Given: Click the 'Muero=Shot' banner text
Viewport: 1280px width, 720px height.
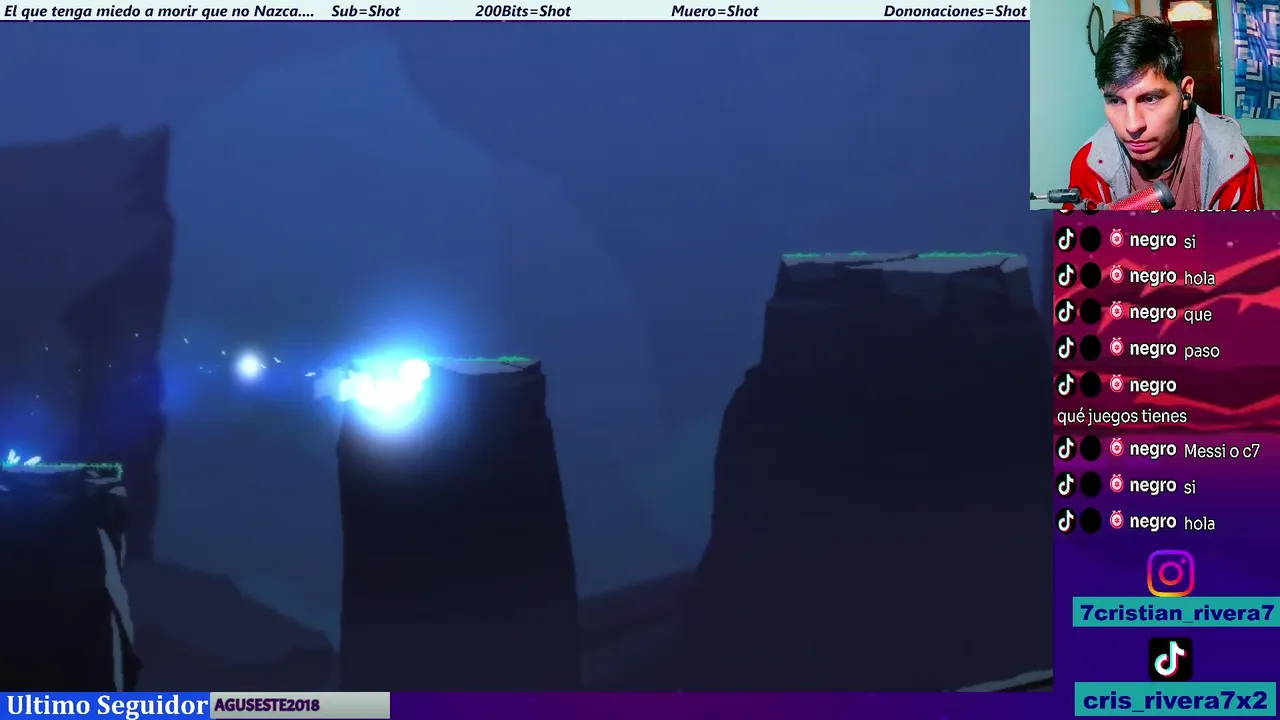Looking at the screenshot, I should point(714,11).
